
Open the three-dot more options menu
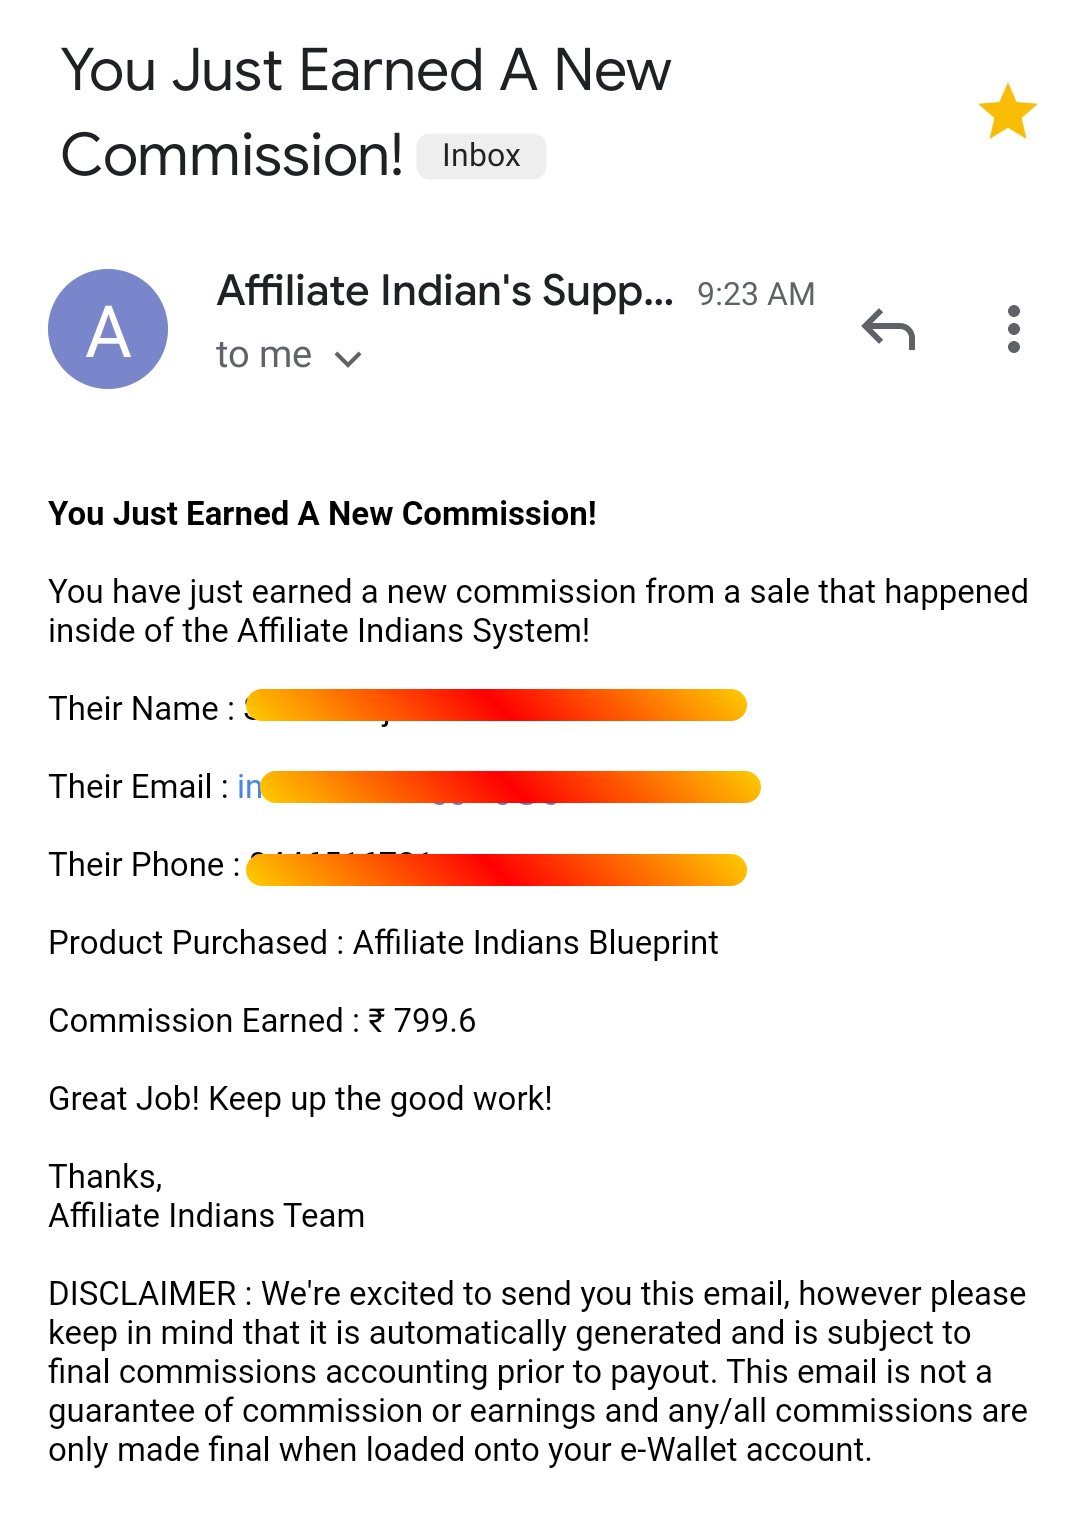pyautogui.click(x=1013, y=329)
